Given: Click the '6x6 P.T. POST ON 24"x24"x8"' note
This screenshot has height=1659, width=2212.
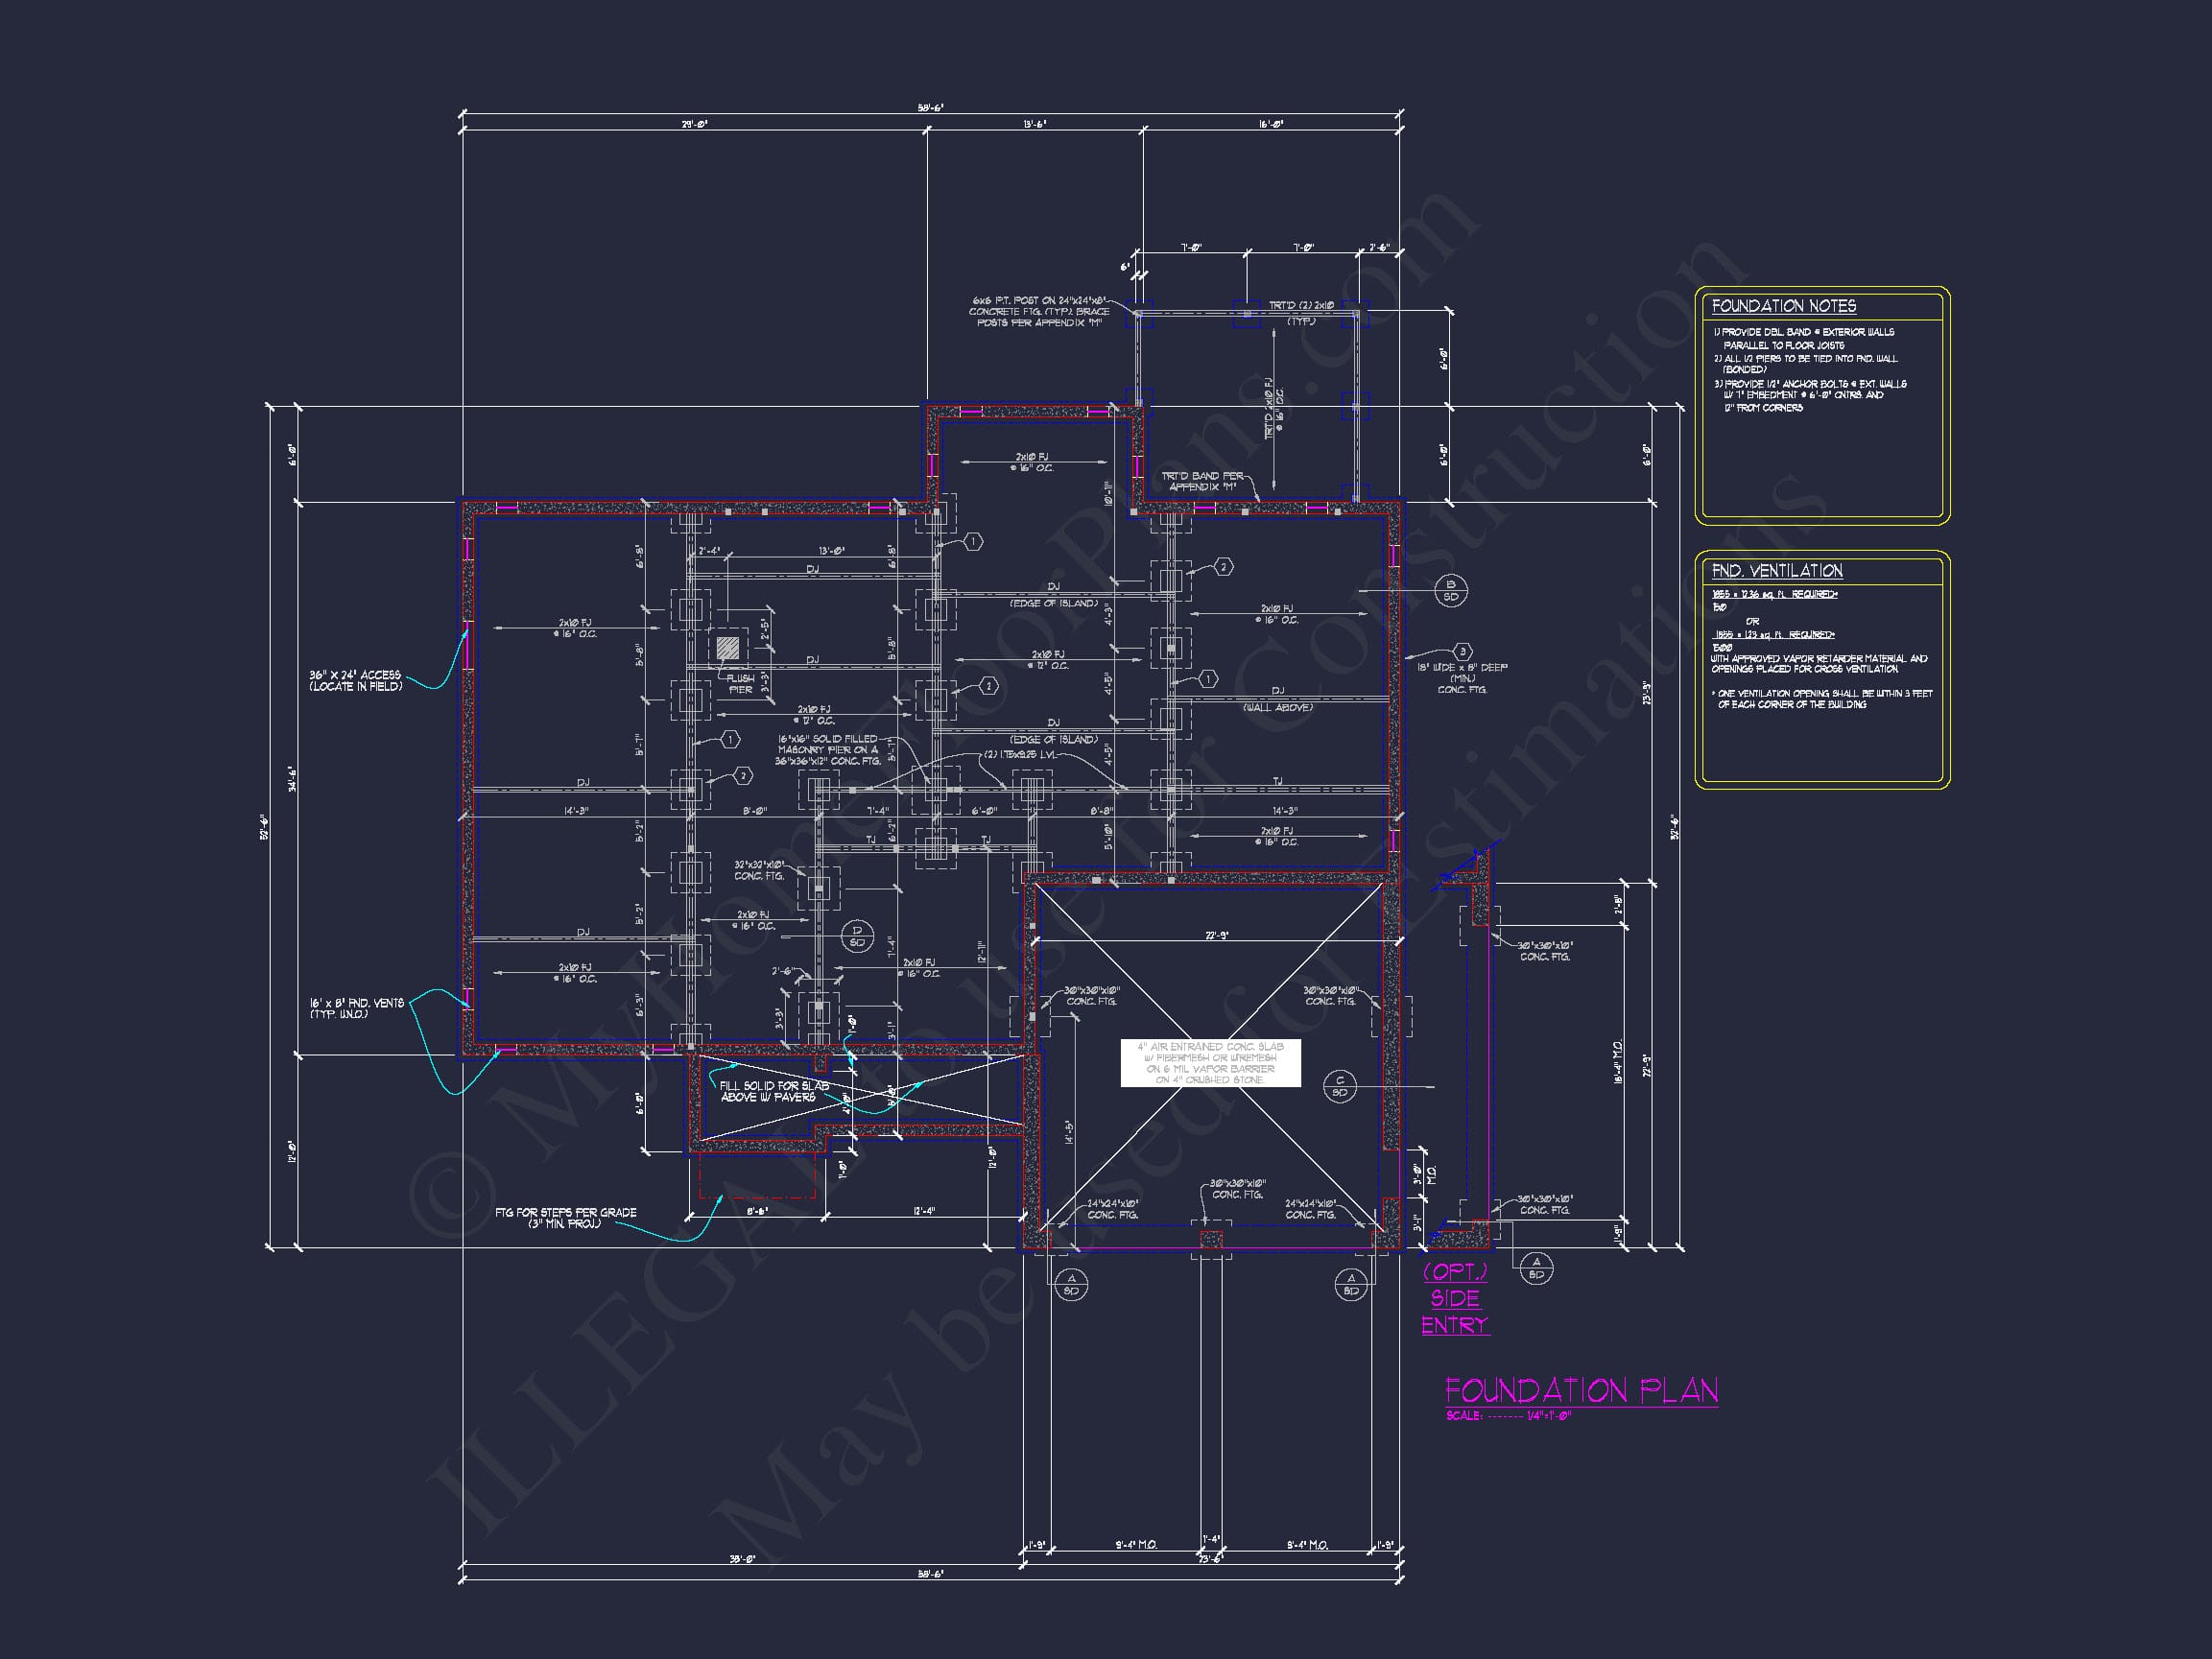Looking at the screenshot, I should [x=1039, y=311].
